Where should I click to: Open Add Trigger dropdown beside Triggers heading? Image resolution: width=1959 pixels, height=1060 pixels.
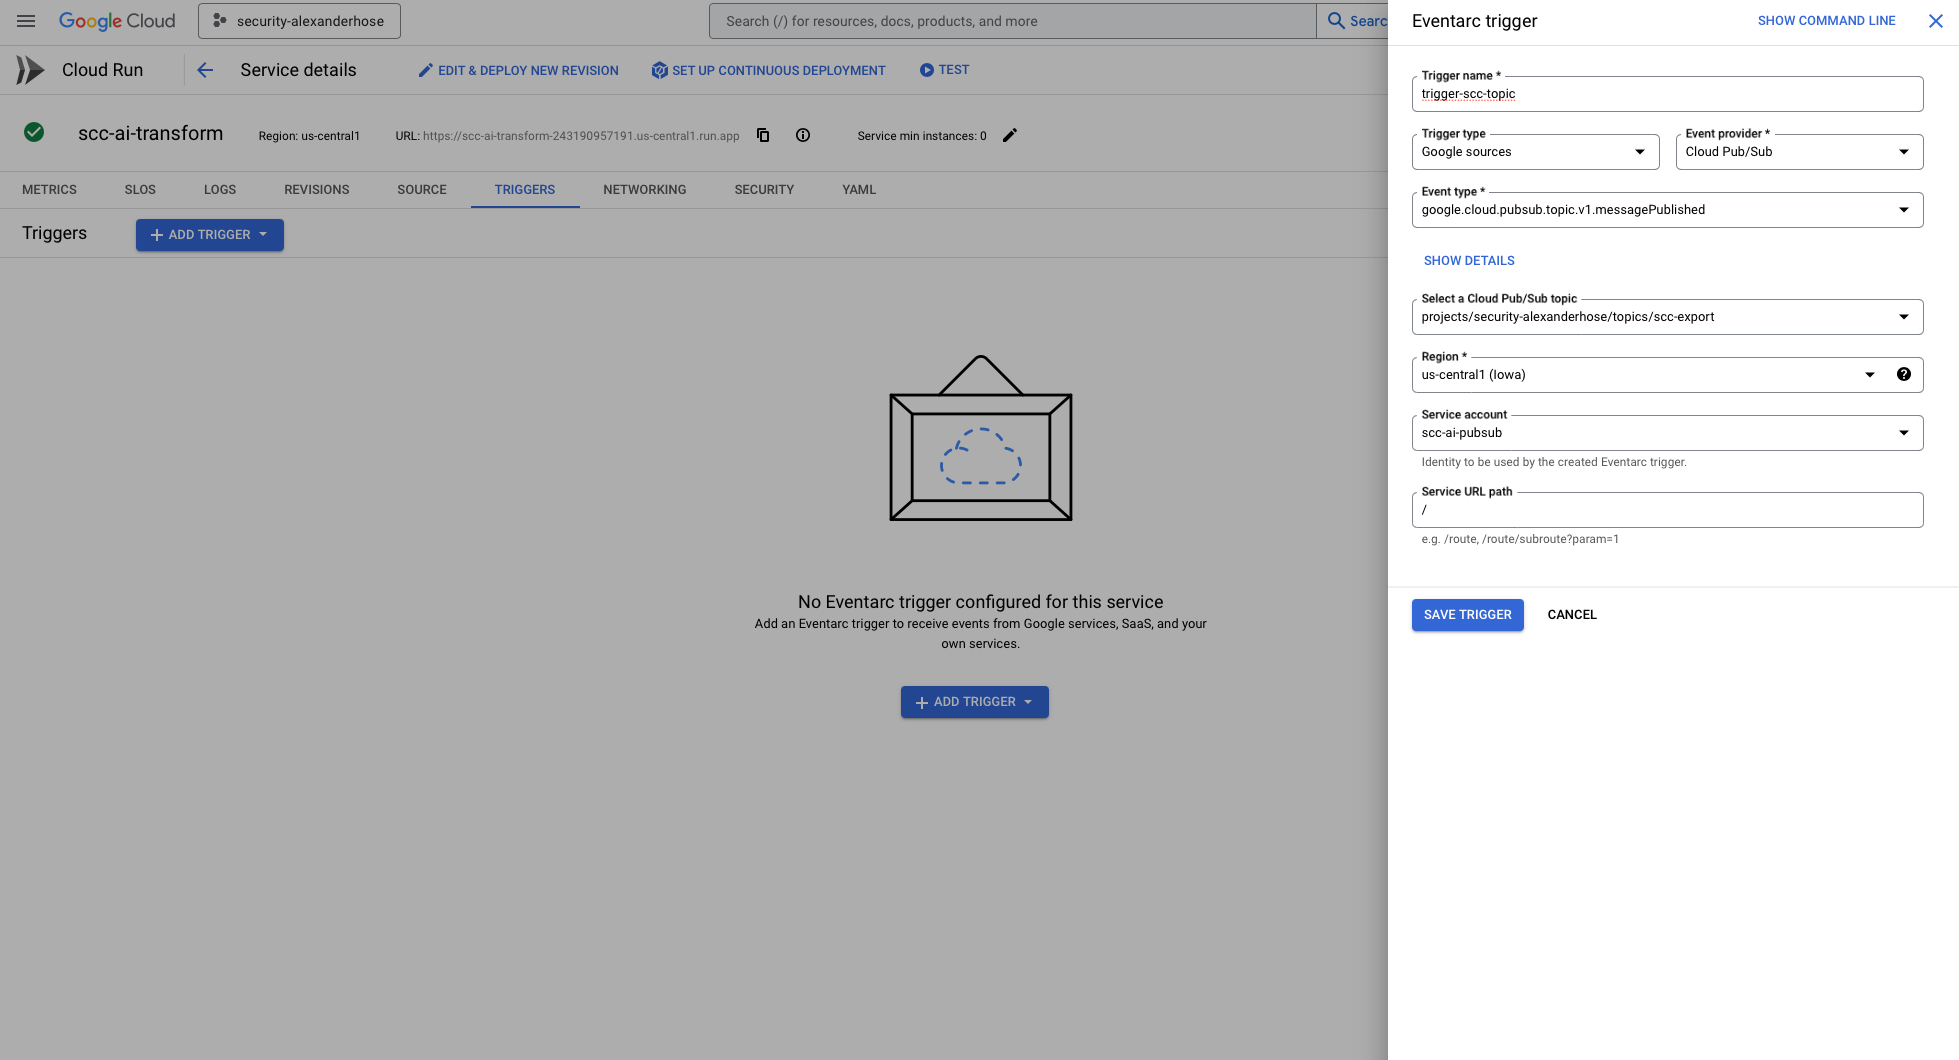(210, 235)
